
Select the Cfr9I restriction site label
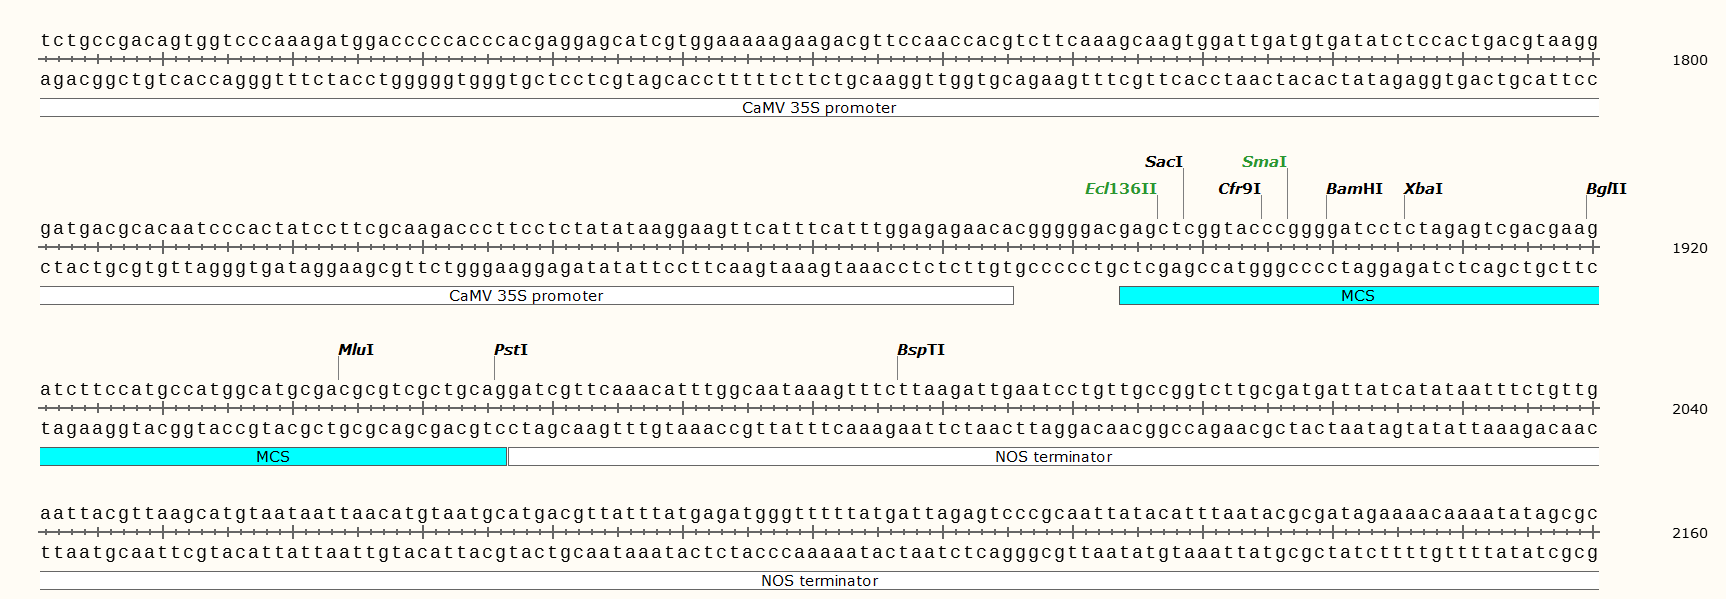[x=1239, y=189]
